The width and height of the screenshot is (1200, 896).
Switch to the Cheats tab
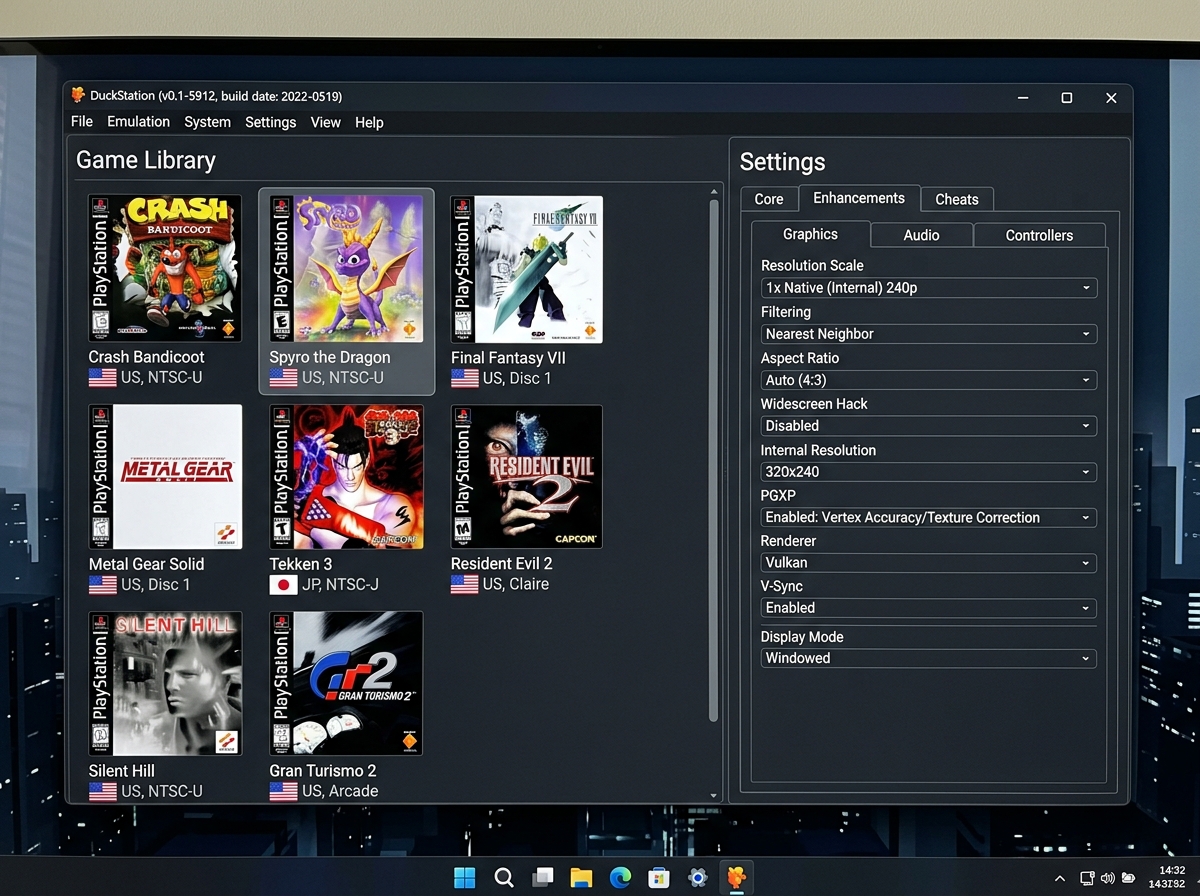click(956, 199)
